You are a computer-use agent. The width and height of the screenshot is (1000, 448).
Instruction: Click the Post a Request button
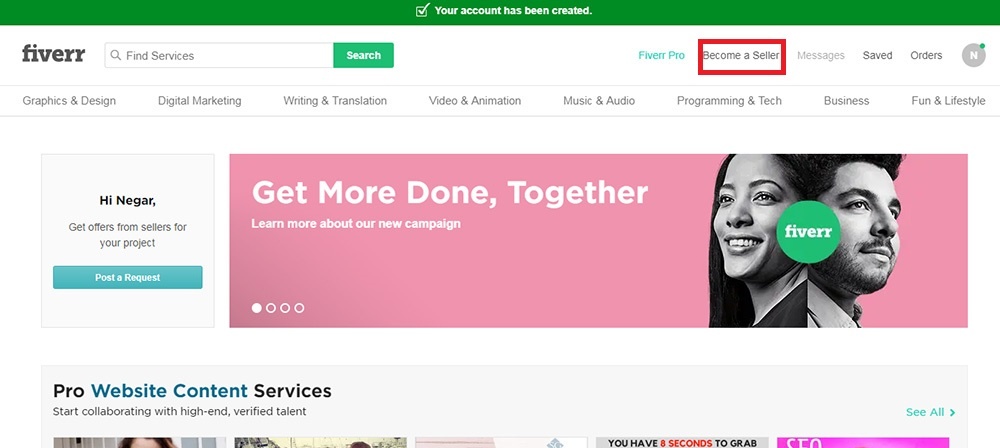click(128, 278)
